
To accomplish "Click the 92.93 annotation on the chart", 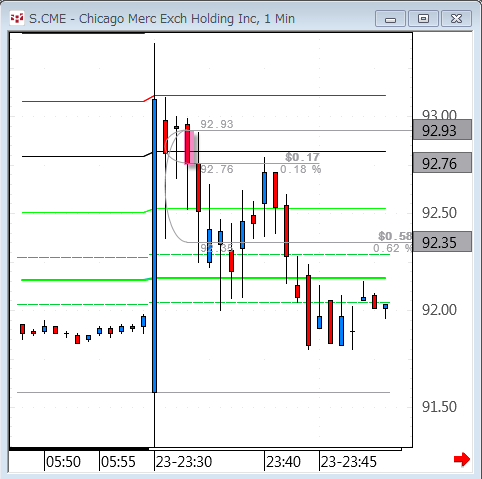I will [217, 124].
